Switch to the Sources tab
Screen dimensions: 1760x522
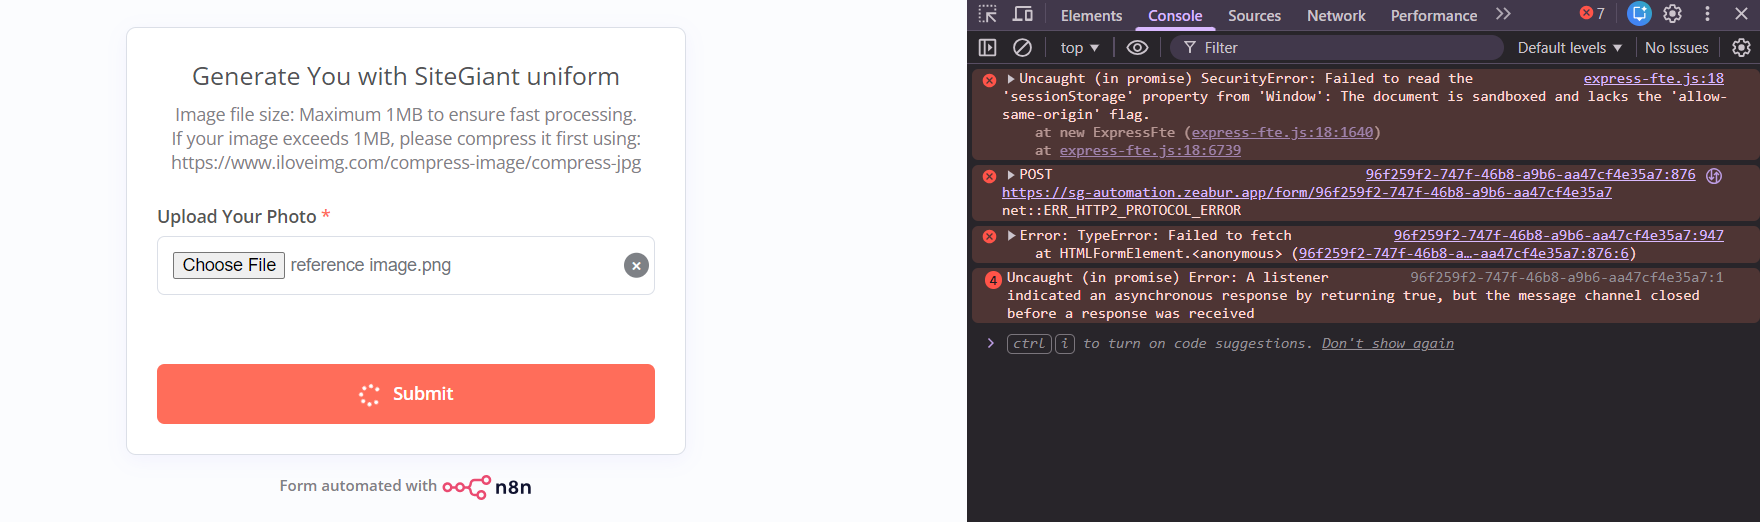[1254, 15]
